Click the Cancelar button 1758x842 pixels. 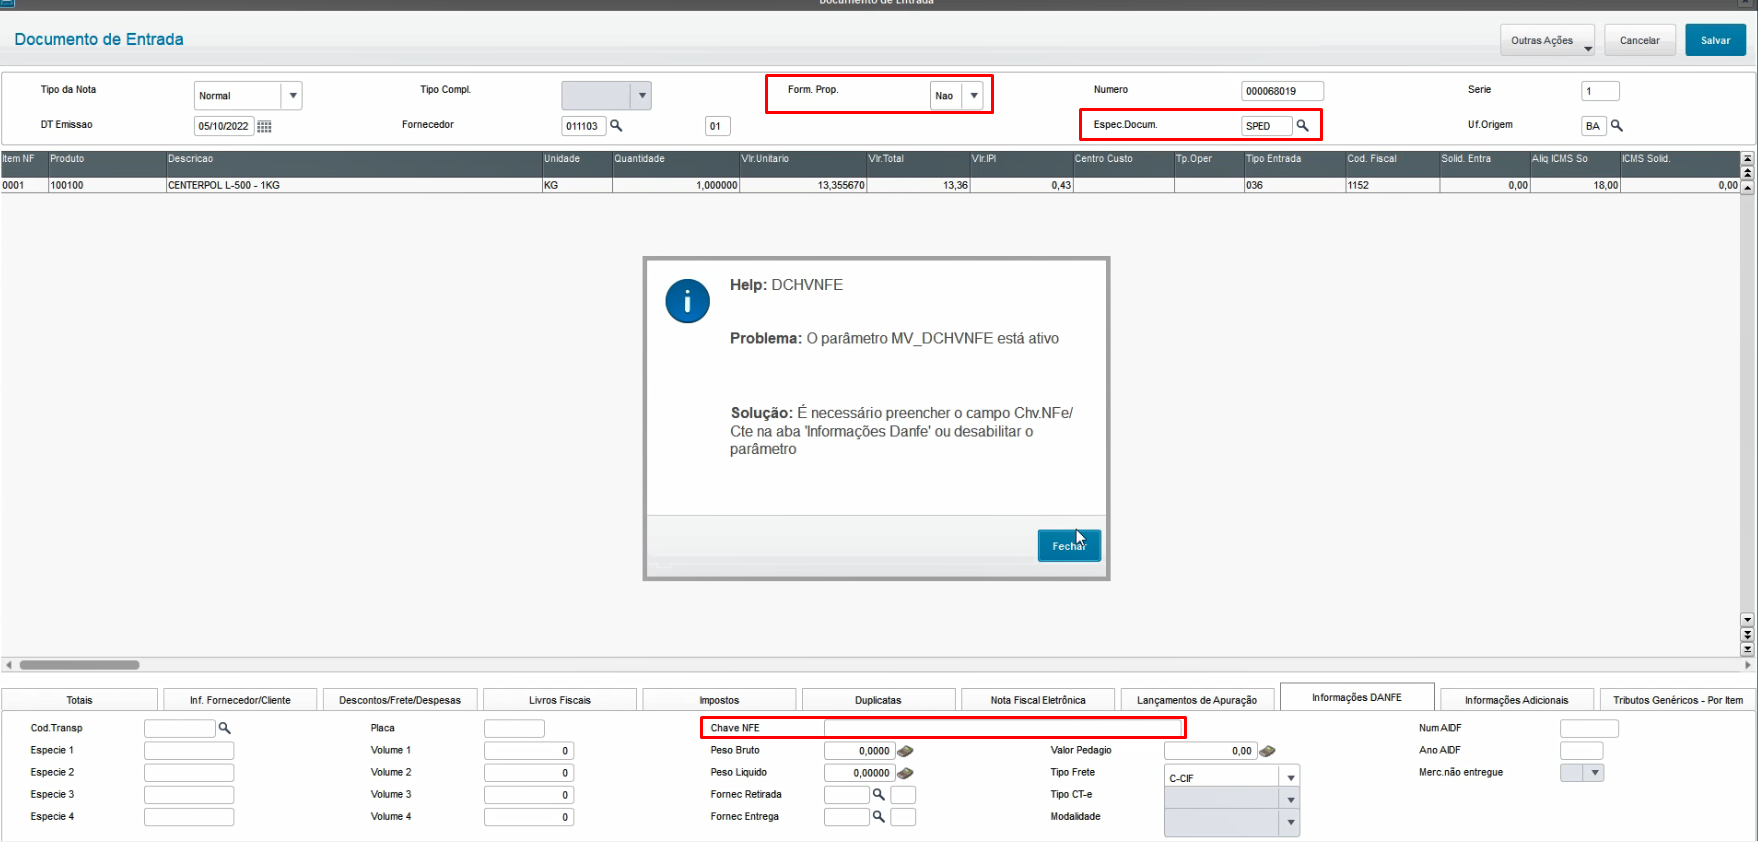click(1640, 40)
